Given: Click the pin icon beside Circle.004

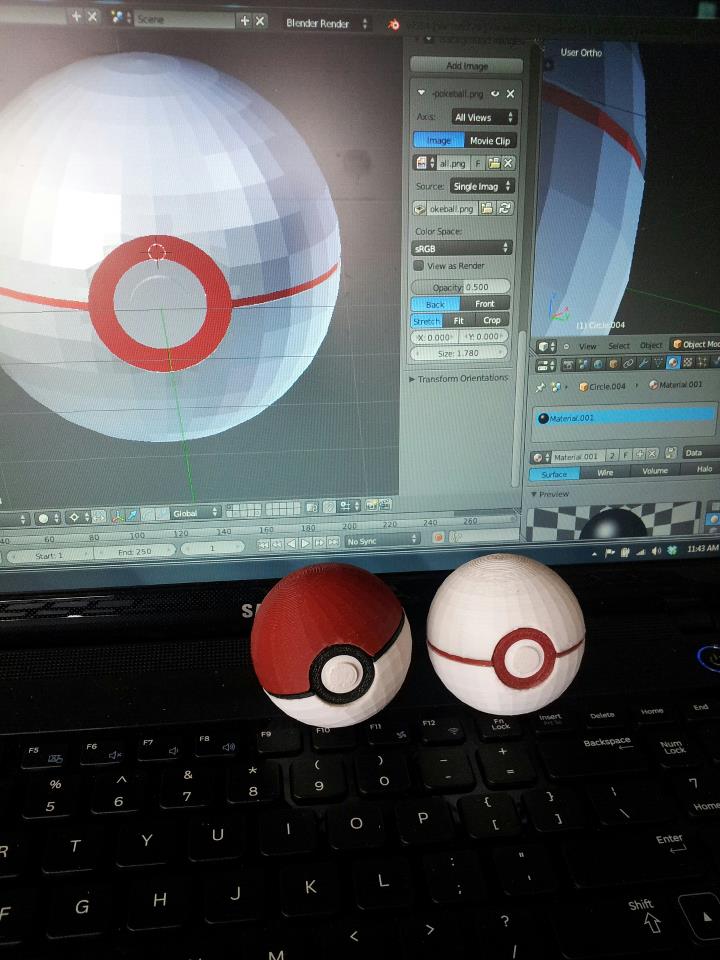Looking at the screenshot, I should click(540, 386).
